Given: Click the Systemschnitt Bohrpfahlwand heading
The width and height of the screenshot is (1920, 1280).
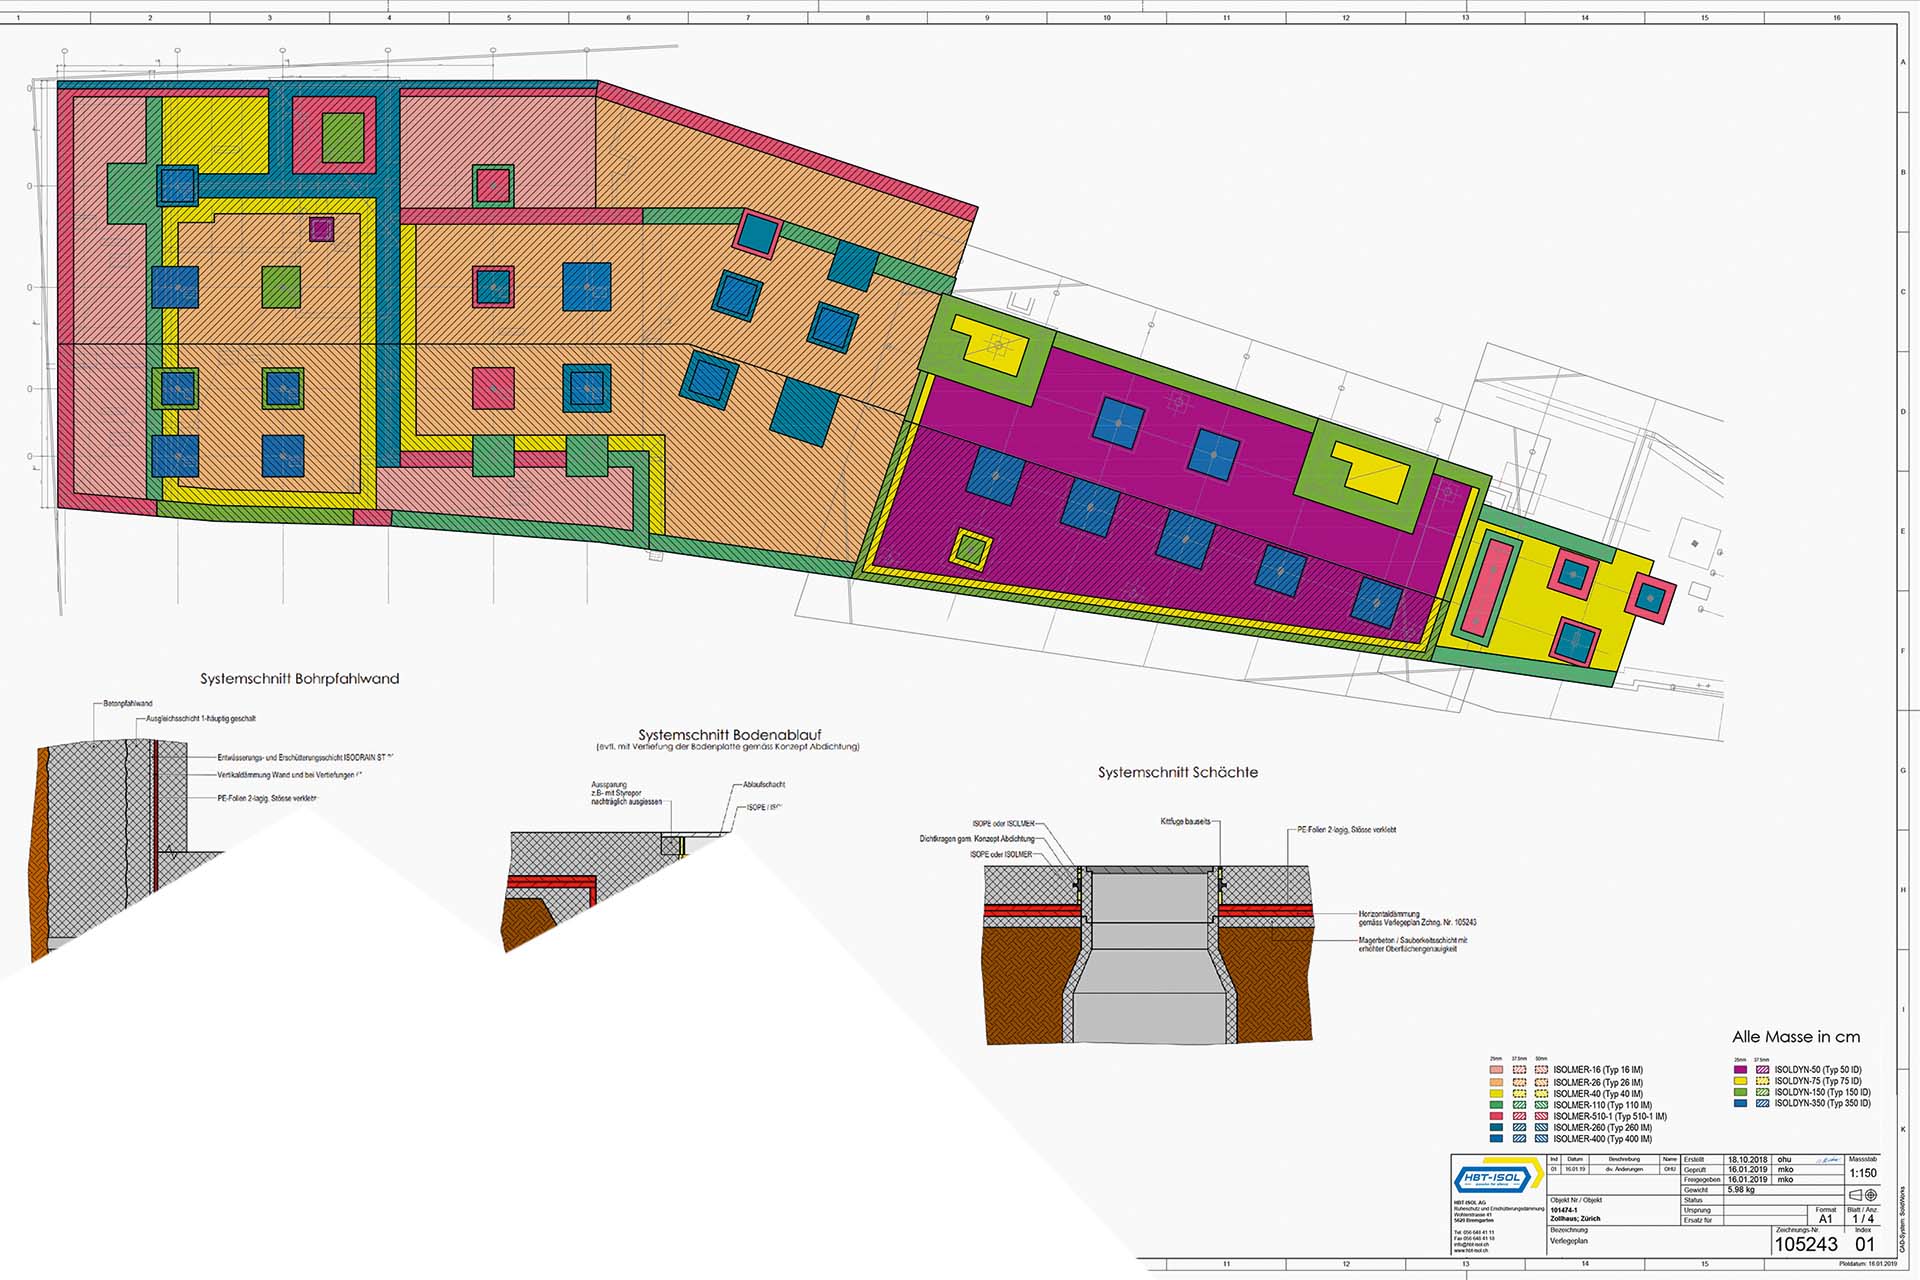Looking at the screenshot, I should 299,678.
